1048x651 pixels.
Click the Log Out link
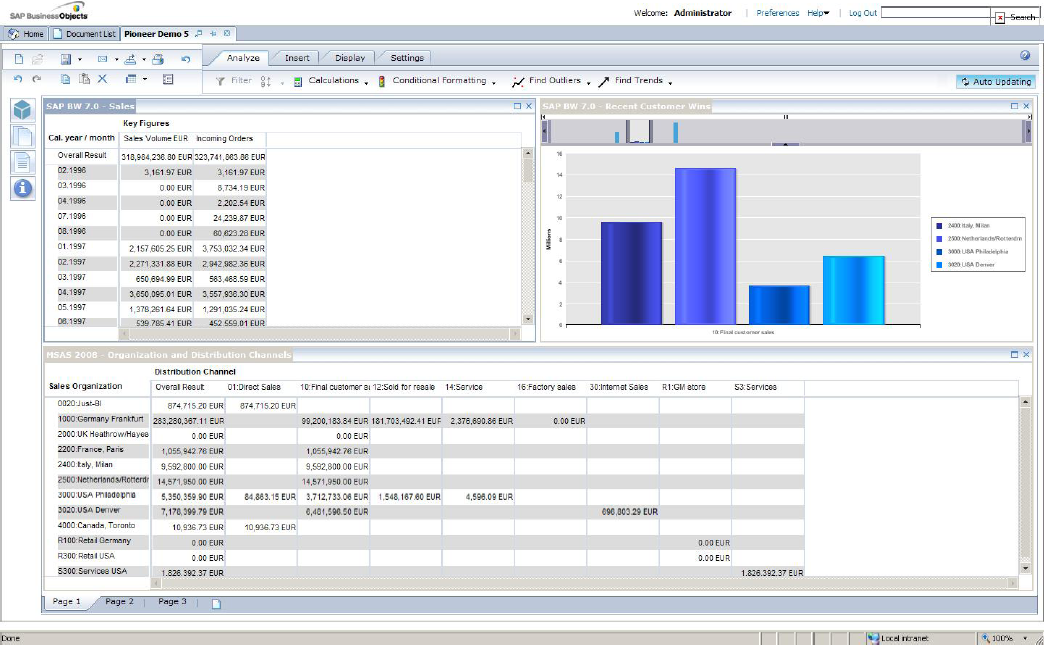point(862,13)
